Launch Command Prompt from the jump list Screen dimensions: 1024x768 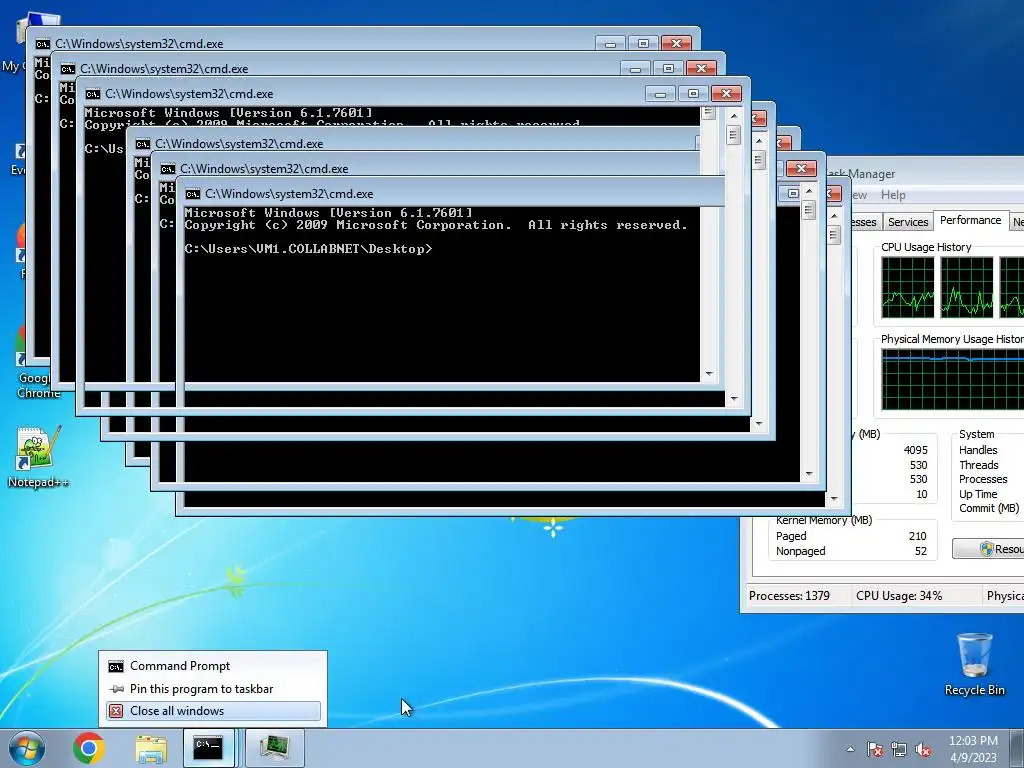213,665
